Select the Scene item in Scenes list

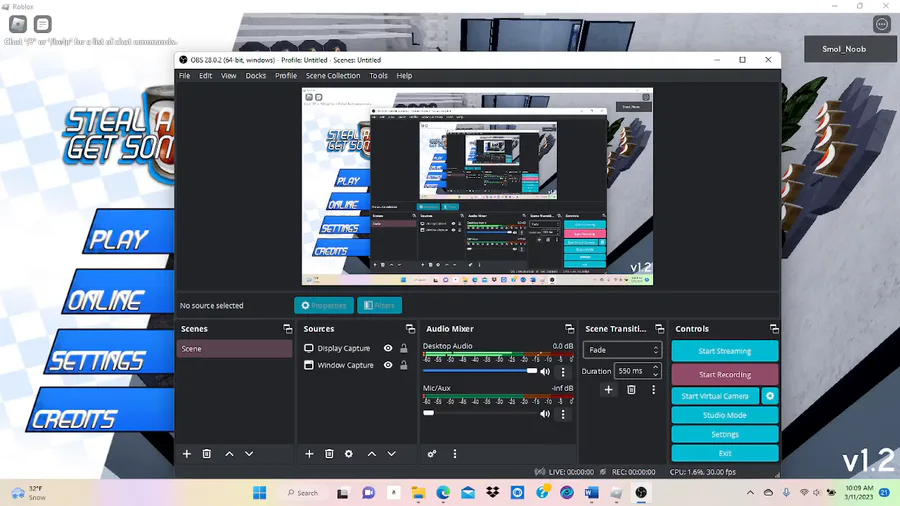[x=235, y=349]
